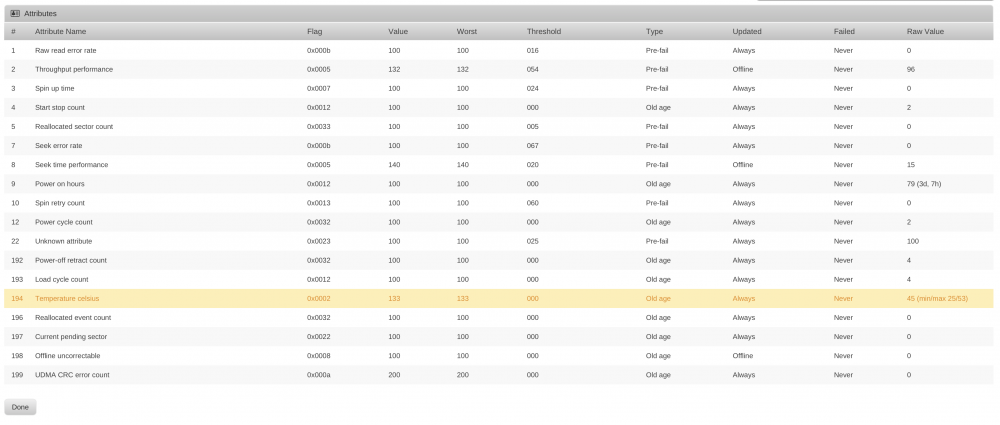This screenshot has height=425, width=1000.
Task: Click raw value 15 in Seek time row
Action: [911, 165]
